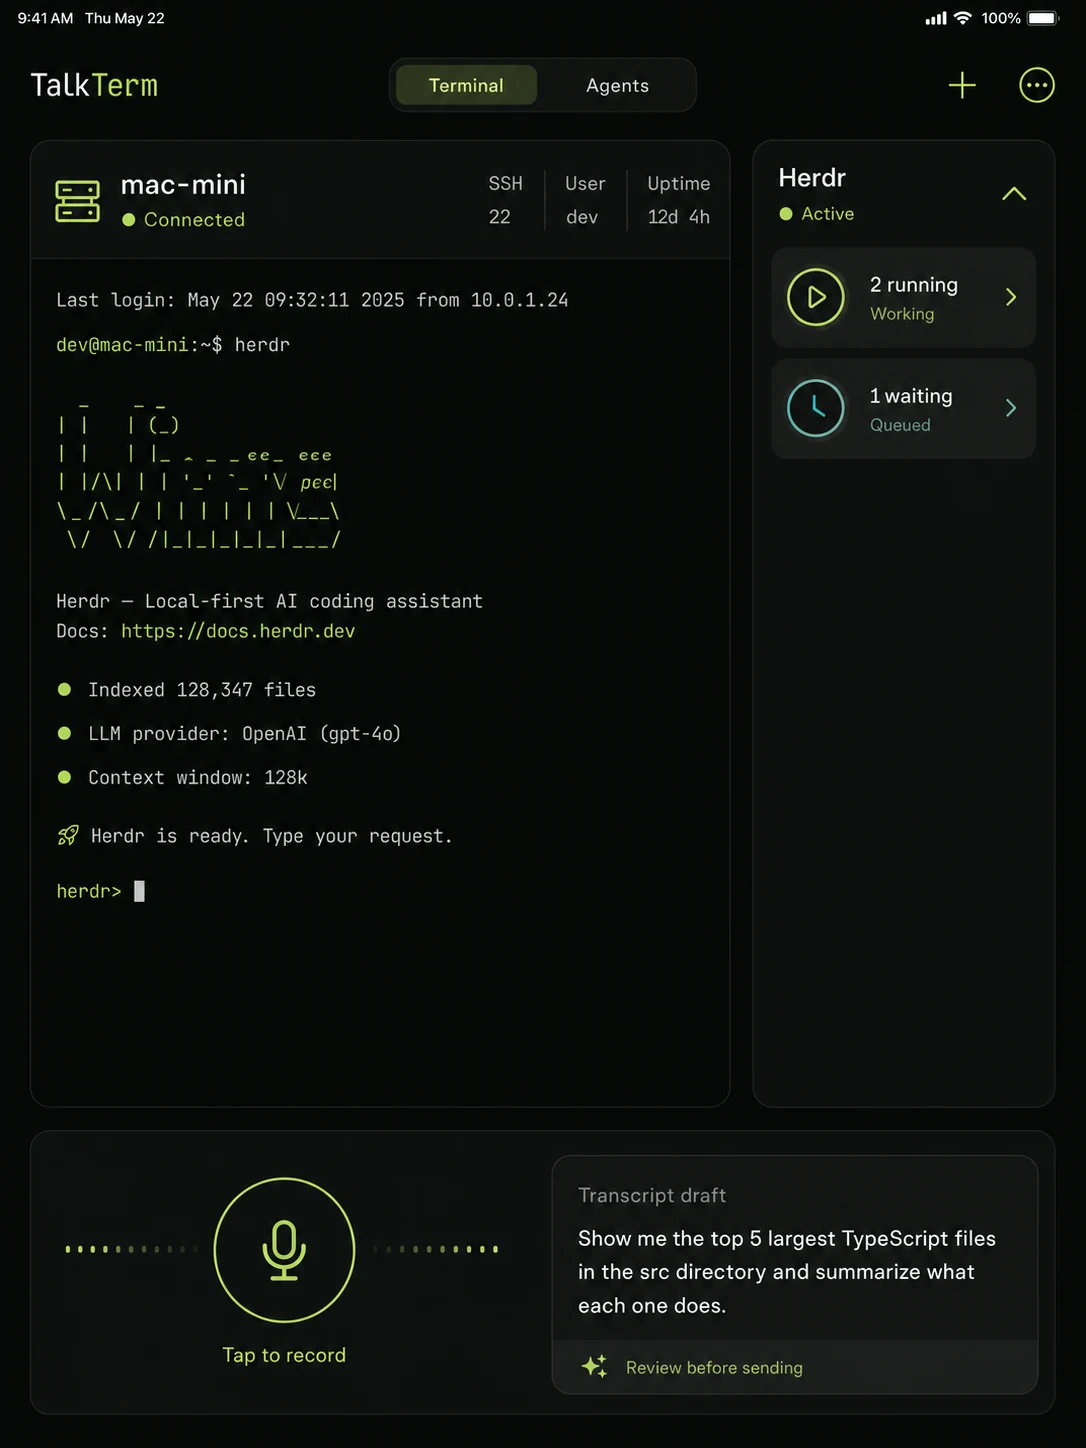The image size is (1086, 1448).
Task: Click the 1 waiting card title
Action: 911,396
